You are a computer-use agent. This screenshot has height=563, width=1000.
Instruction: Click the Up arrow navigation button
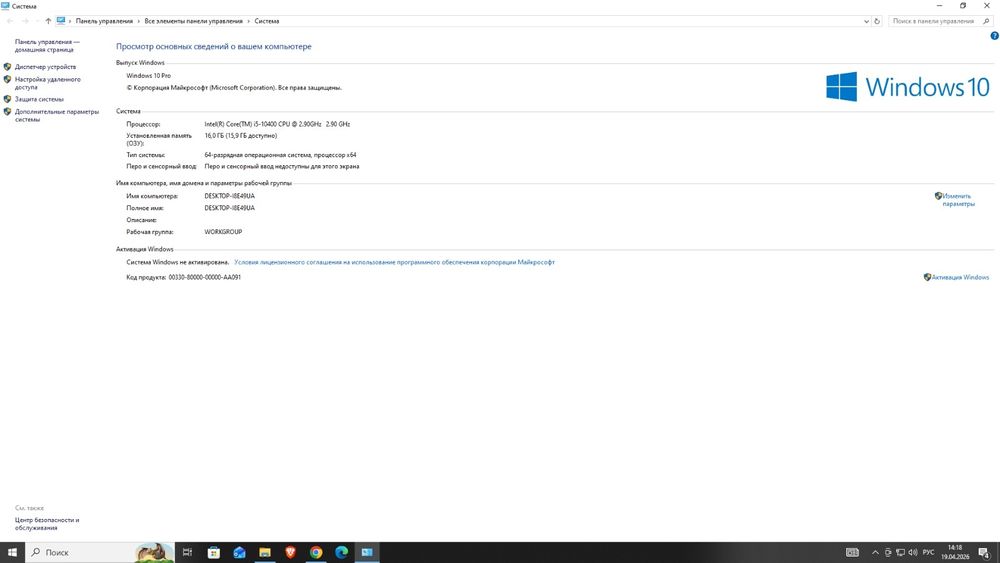point(48,21)
